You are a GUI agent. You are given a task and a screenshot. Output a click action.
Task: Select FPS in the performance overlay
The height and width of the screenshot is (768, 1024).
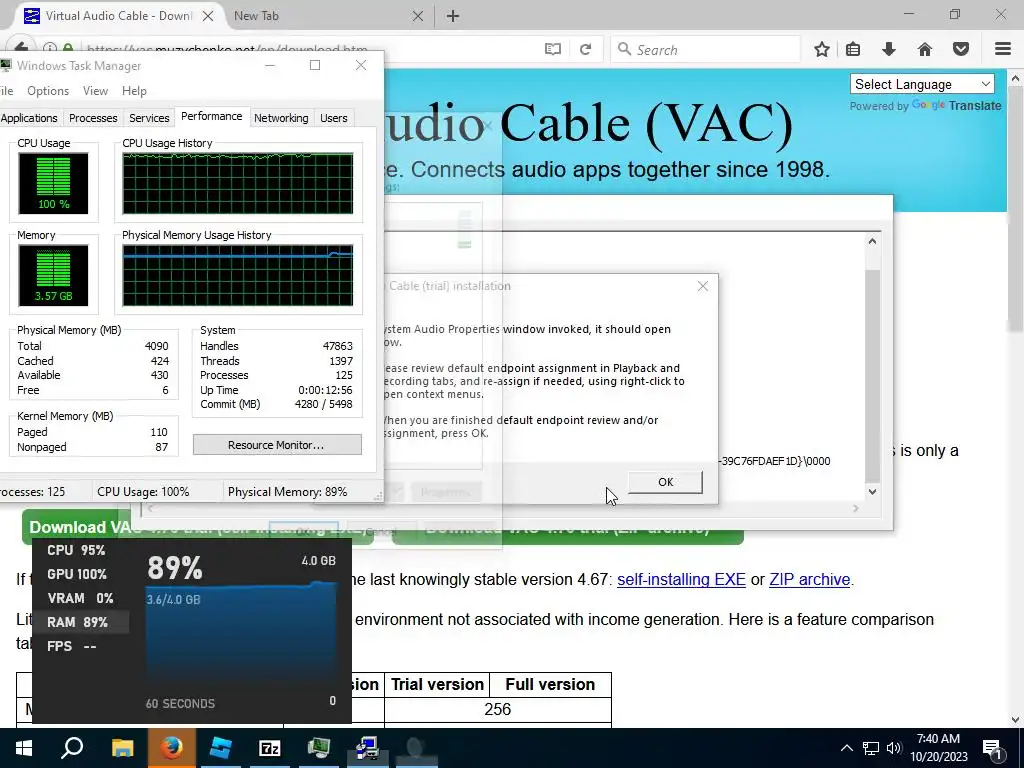[72, 646]
